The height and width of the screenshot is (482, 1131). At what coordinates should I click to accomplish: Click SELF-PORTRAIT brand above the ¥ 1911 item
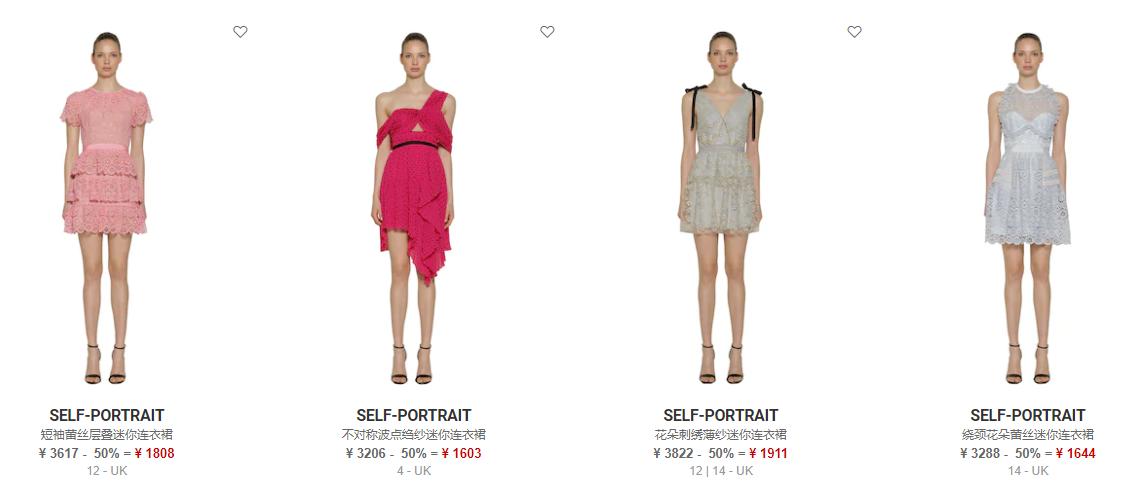pyautogui.click(x=721, y=416)
